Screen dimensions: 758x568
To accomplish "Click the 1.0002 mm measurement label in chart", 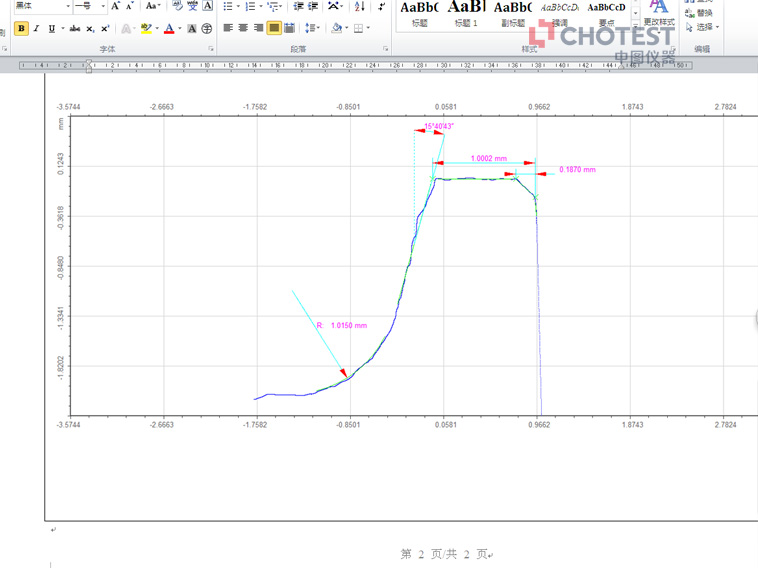I will [488, 158].
